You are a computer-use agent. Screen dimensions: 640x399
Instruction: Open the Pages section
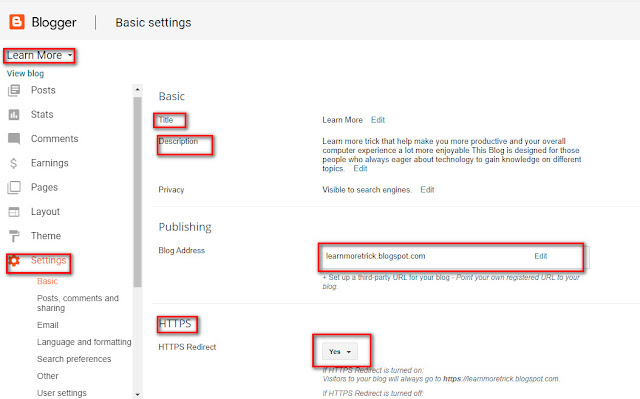pyautogui.click(x=44, y=187)
